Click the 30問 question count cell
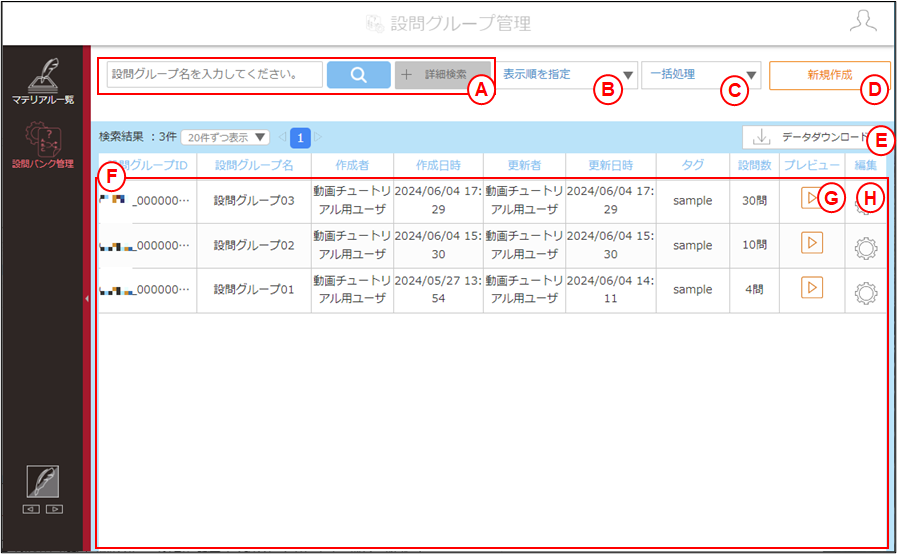Viewport: 897px width, 554px height. 755,201
